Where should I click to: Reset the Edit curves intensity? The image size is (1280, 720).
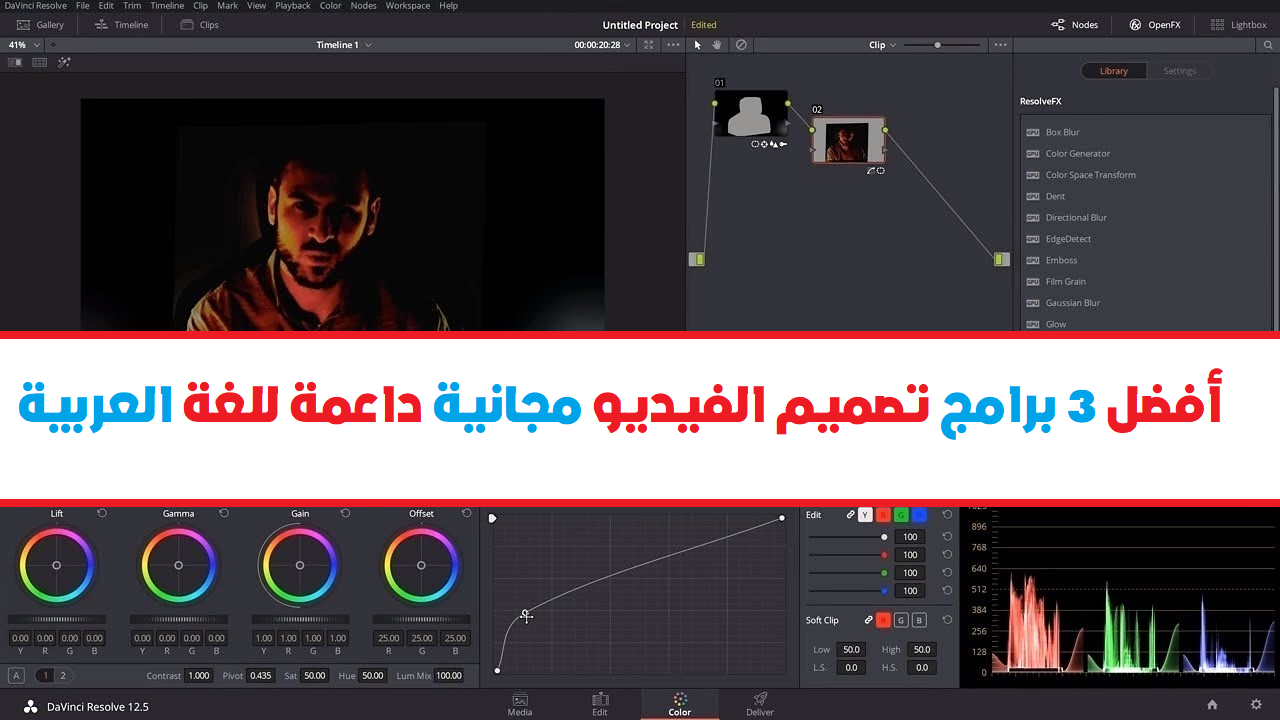(x=947, y=514)
